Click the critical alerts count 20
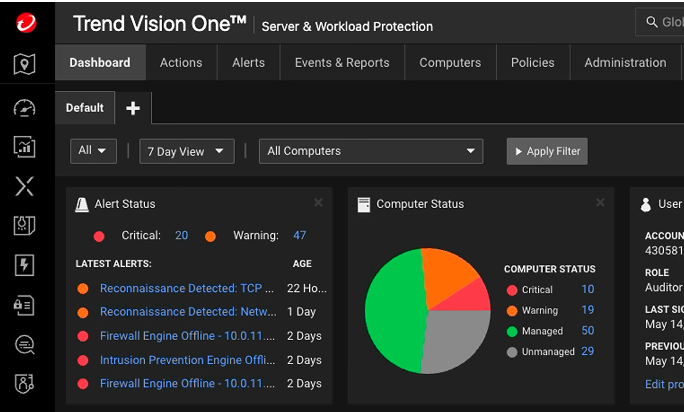Image resolution: width=684 pixels, height=412 pixels. point(181,236)
